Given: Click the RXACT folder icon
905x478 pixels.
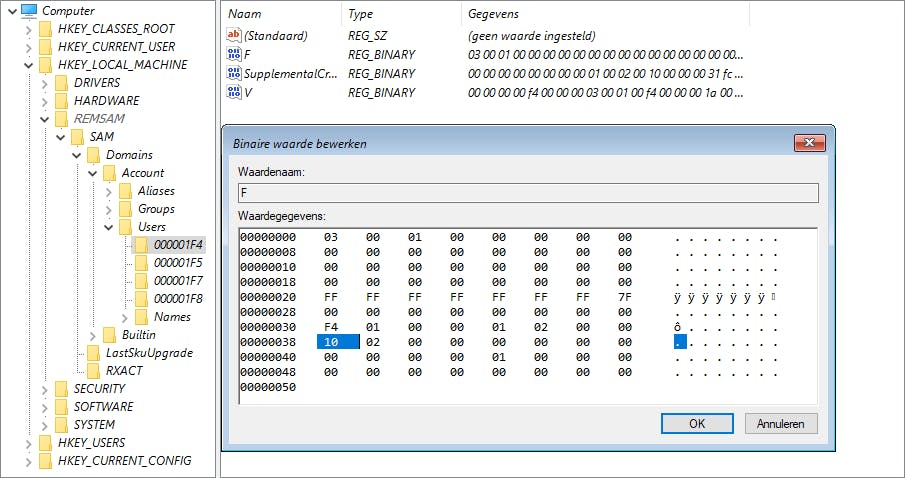Looking at the screenshot, I should tap(94, 371).
